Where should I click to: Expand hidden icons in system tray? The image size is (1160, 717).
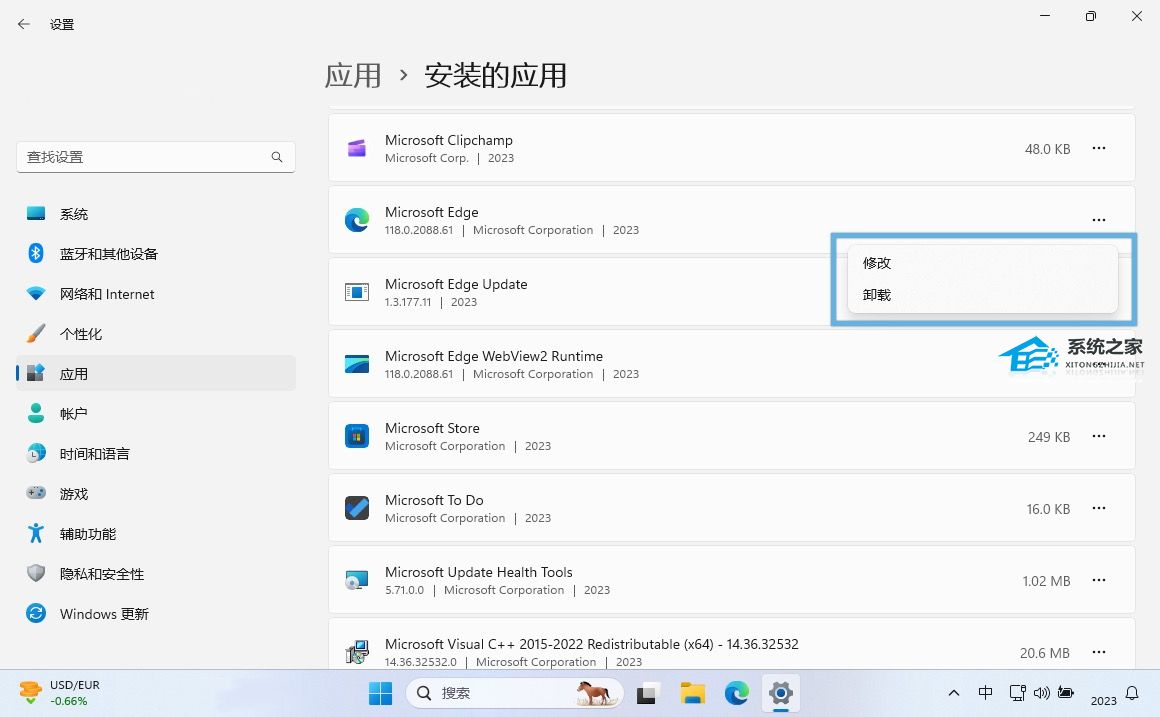tap(953, 692)
